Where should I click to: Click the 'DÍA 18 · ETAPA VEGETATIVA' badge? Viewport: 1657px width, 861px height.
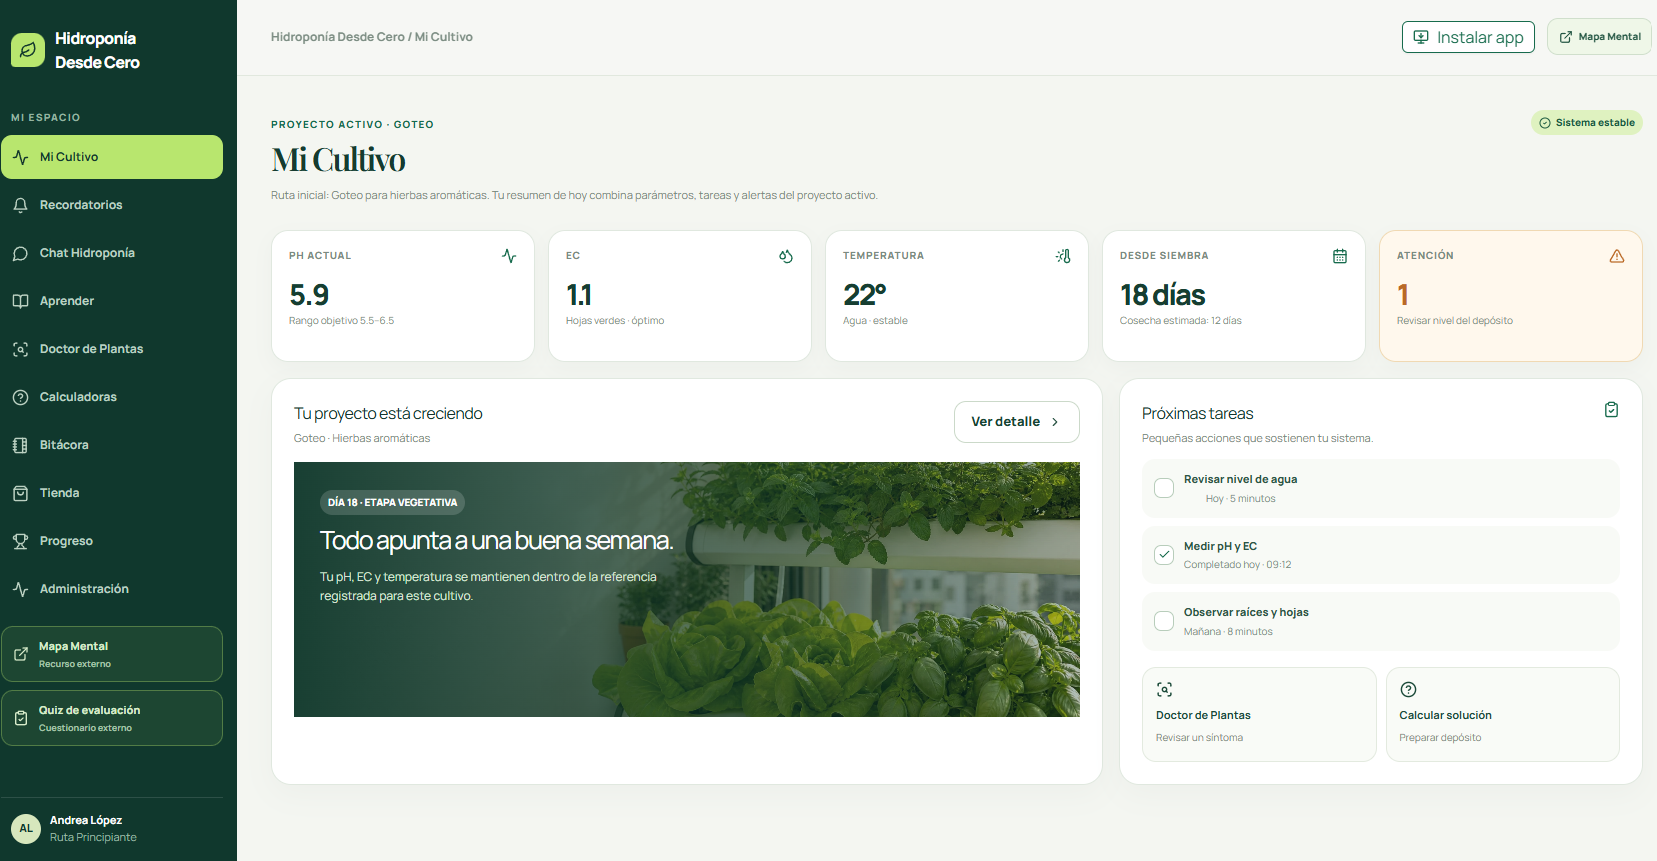(392, 502)
